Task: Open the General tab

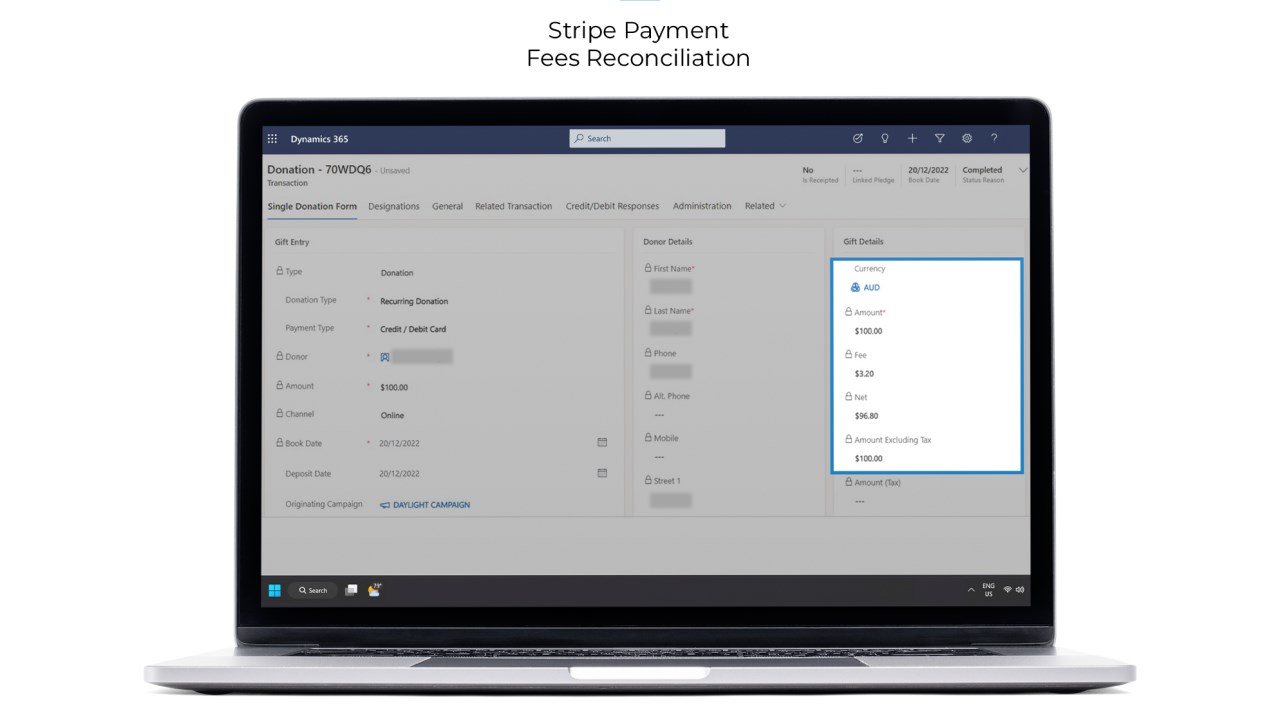Action: 447,206
